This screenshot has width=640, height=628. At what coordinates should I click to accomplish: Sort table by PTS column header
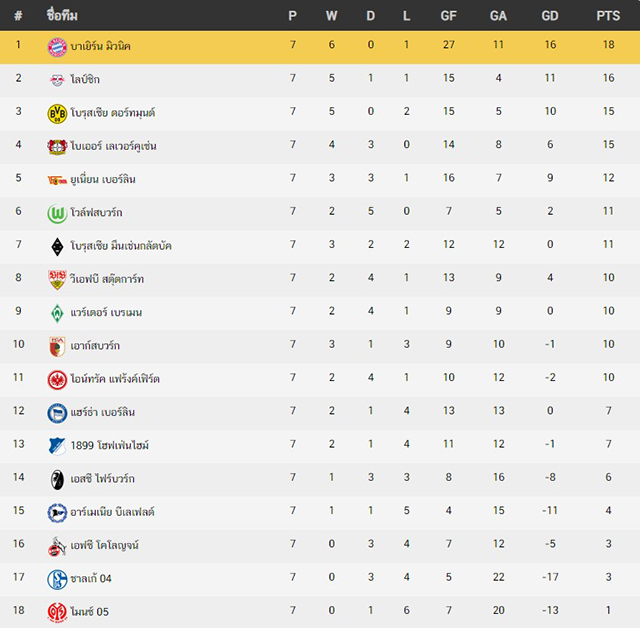click(608, 16)
